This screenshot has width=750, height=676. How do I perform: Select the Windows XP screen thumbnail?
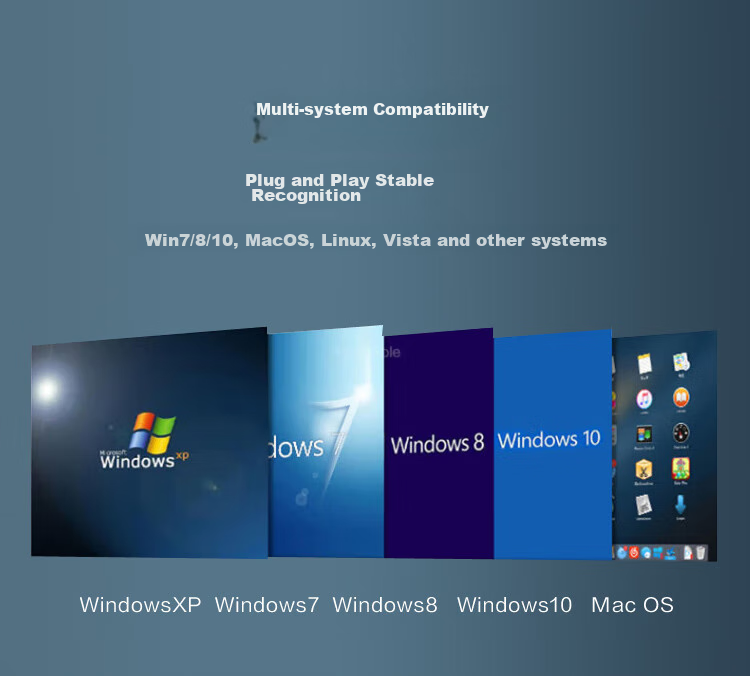point(149,443)
